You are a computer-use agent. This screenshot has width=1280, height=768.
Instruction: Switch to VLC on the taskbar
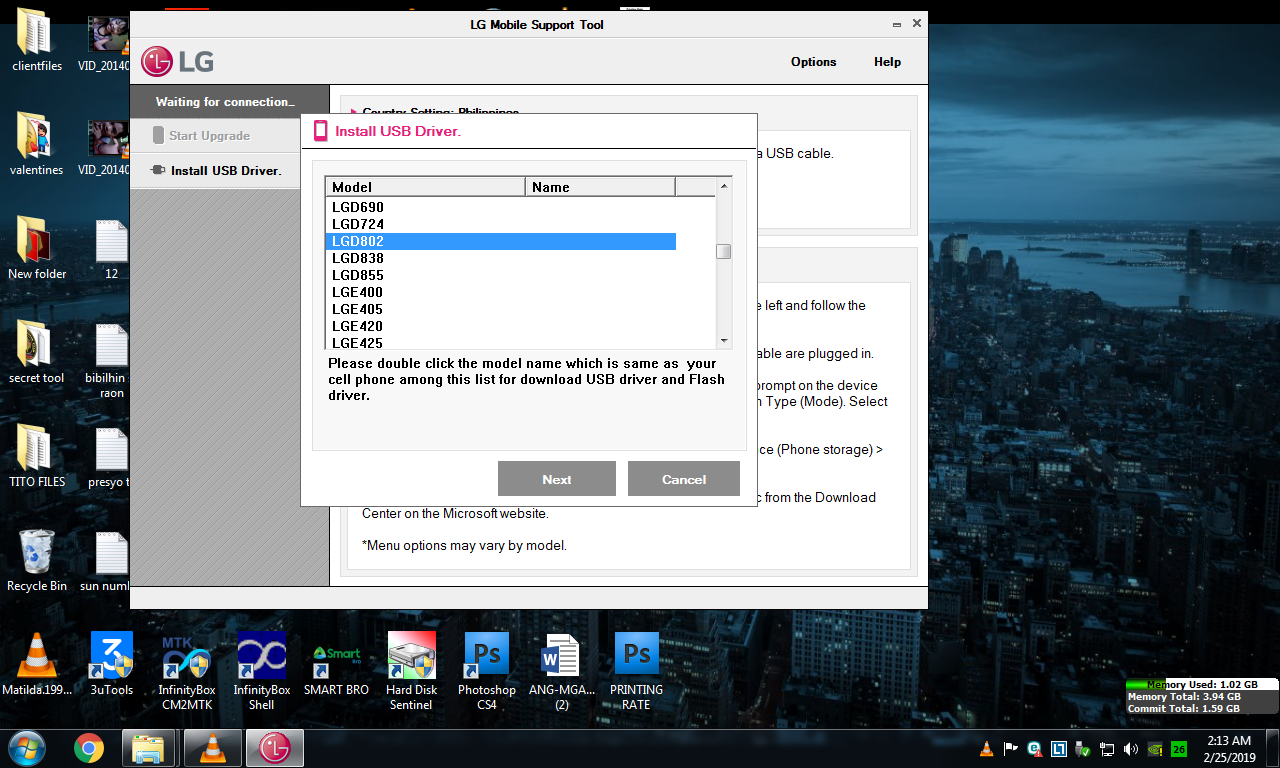click(212, 748)
